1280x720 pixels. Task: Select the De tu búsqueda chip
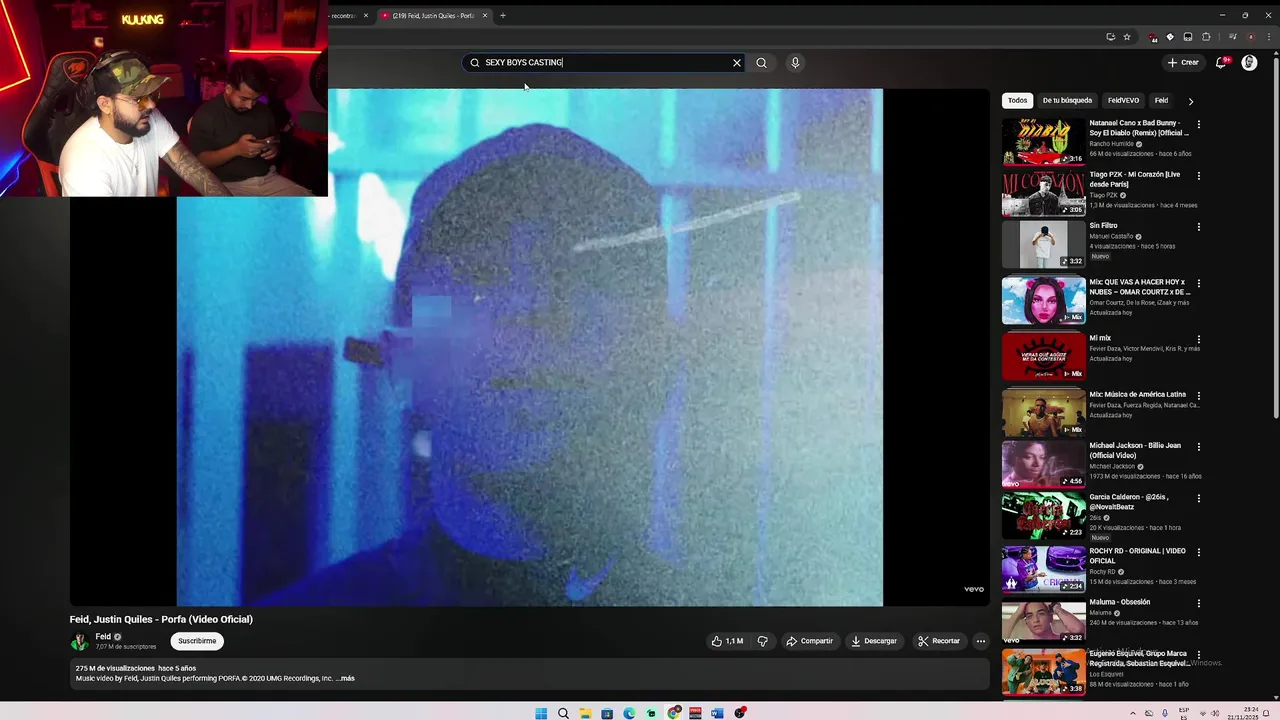point(1067,100)
